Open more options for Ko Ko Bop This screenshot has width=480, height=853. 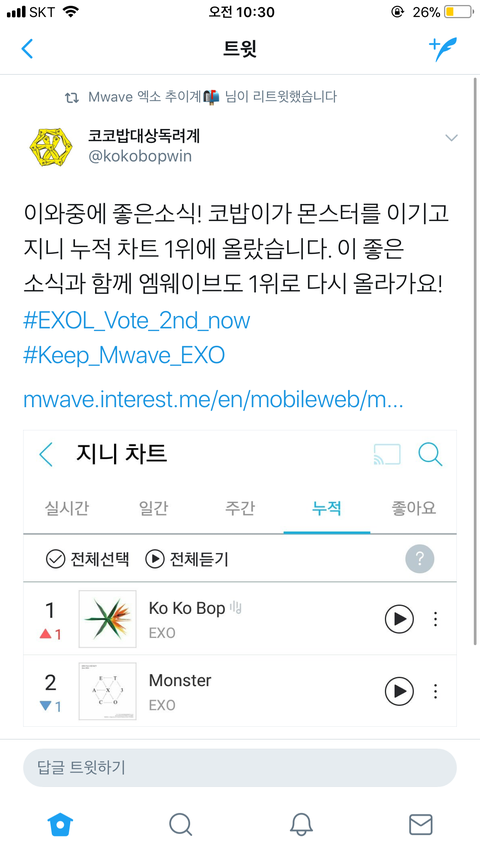pos(435,619)
